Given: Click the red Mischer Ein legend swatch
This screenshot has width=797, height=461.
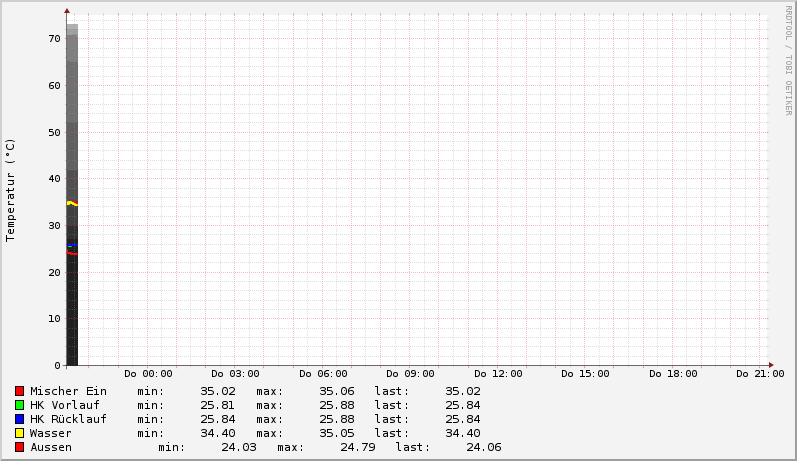Looking at the screenshot, I should (x=19, y=391).
